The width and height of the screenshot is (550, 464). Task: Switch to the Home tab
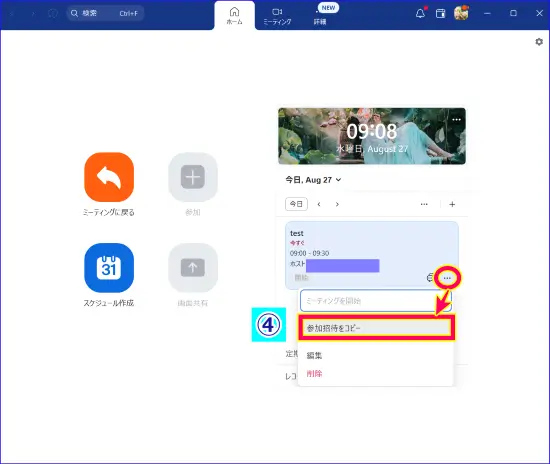click(x=234, y=16)
